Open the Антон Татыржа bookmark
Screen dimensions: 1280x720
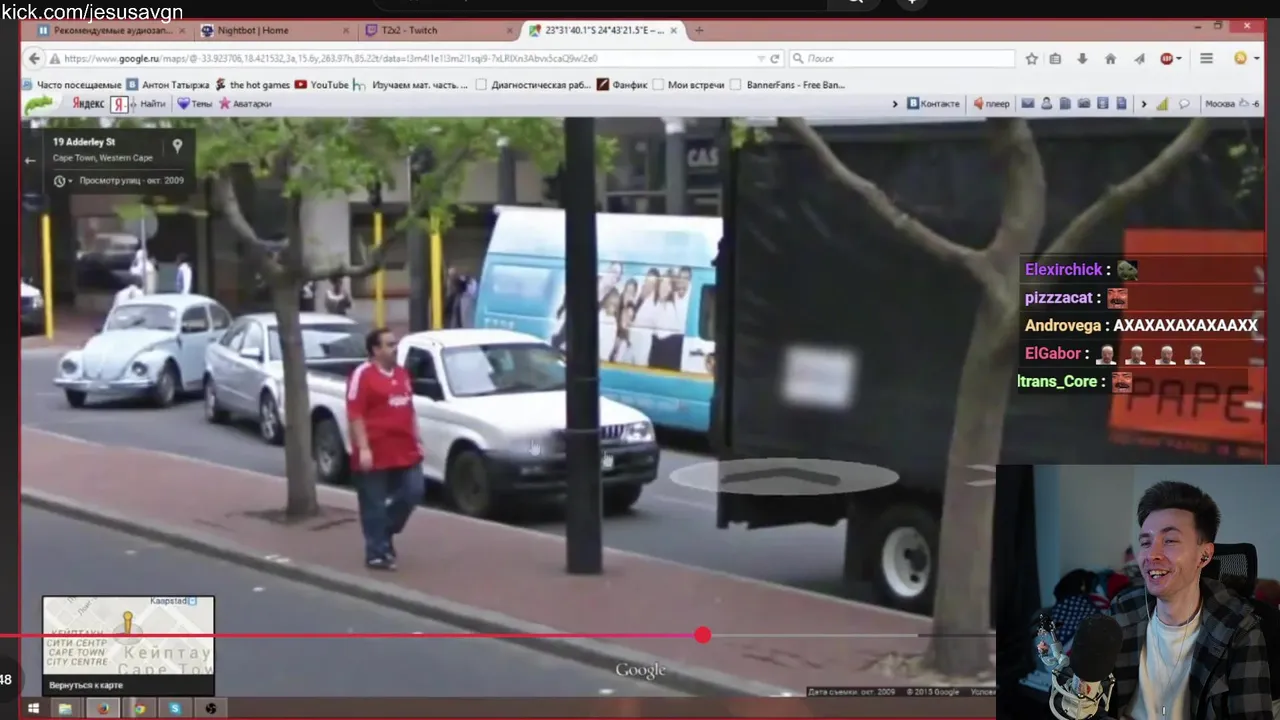[x=168, y=85]
